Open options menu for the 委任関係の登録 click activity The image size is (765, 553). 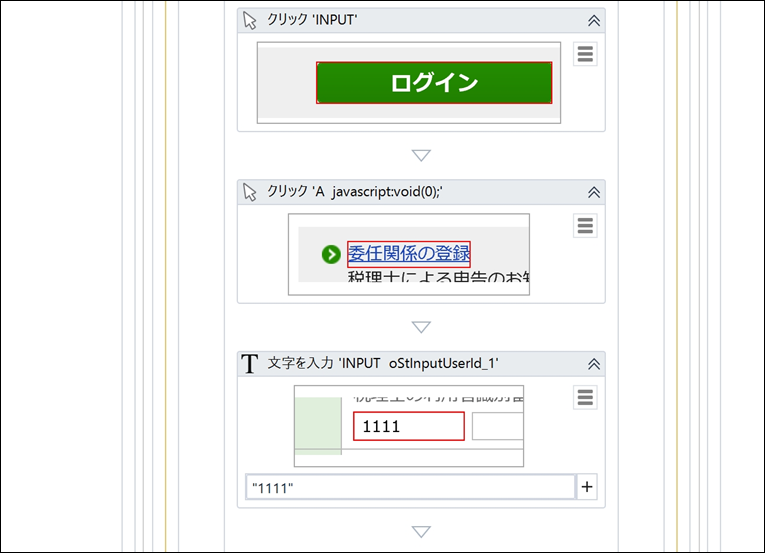[585, 225]
